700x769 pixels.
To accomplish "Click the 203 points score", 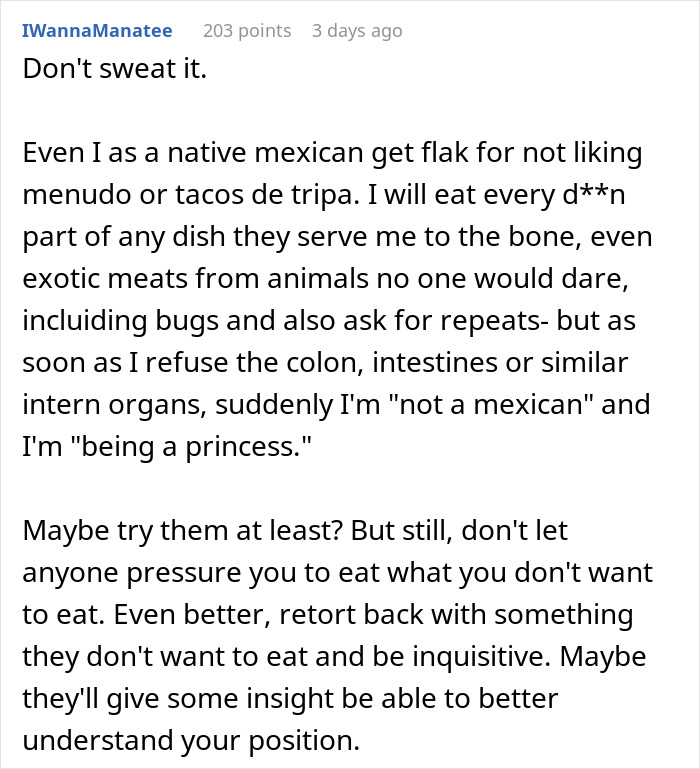I will click(247, 31).
